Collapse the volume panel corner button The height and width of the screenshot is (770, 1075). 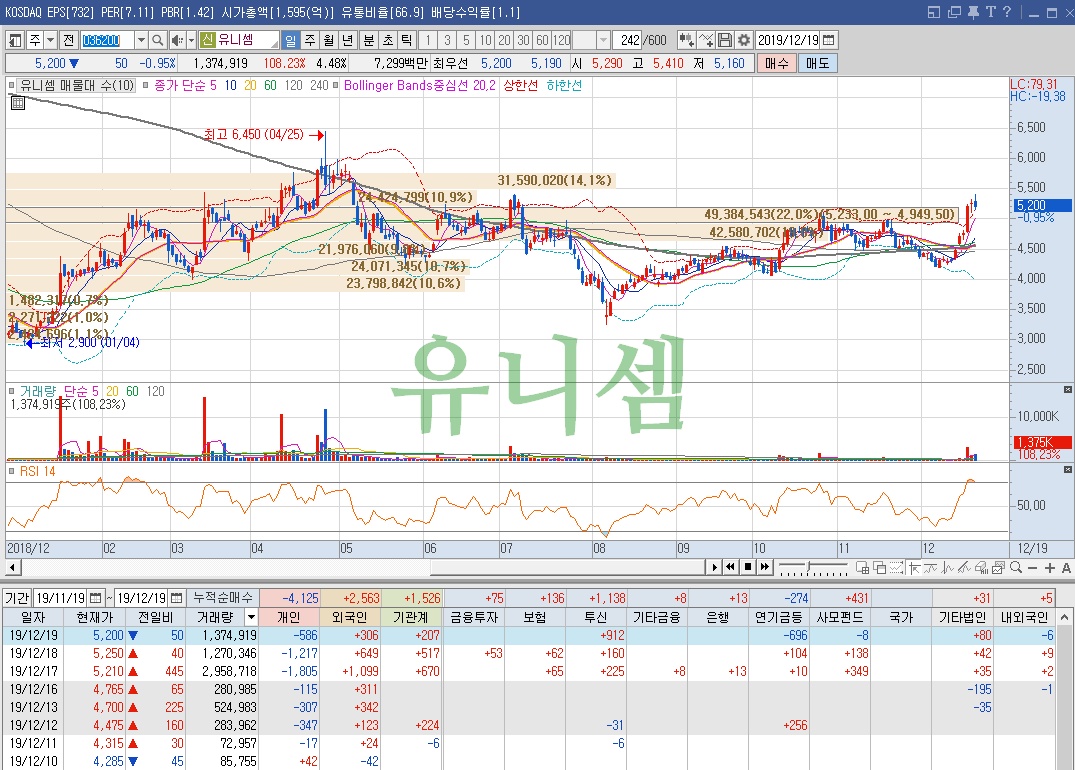tap(1067, 389)
